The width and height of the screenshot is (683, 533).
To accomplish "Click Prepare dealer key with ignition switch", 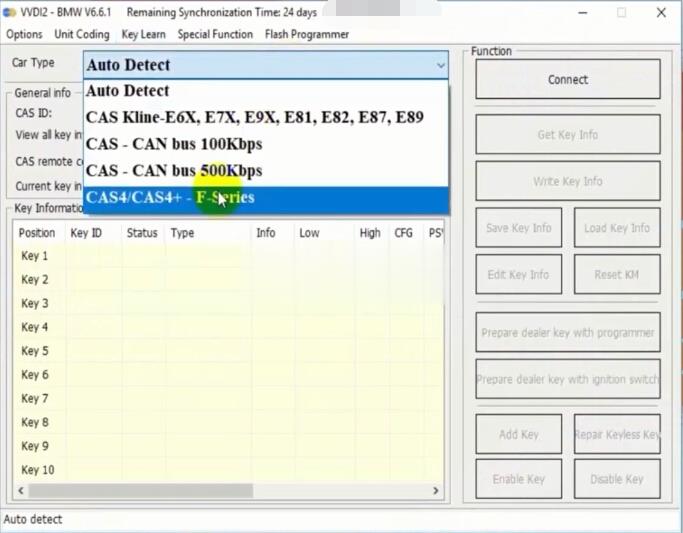I will click(568, 379).
